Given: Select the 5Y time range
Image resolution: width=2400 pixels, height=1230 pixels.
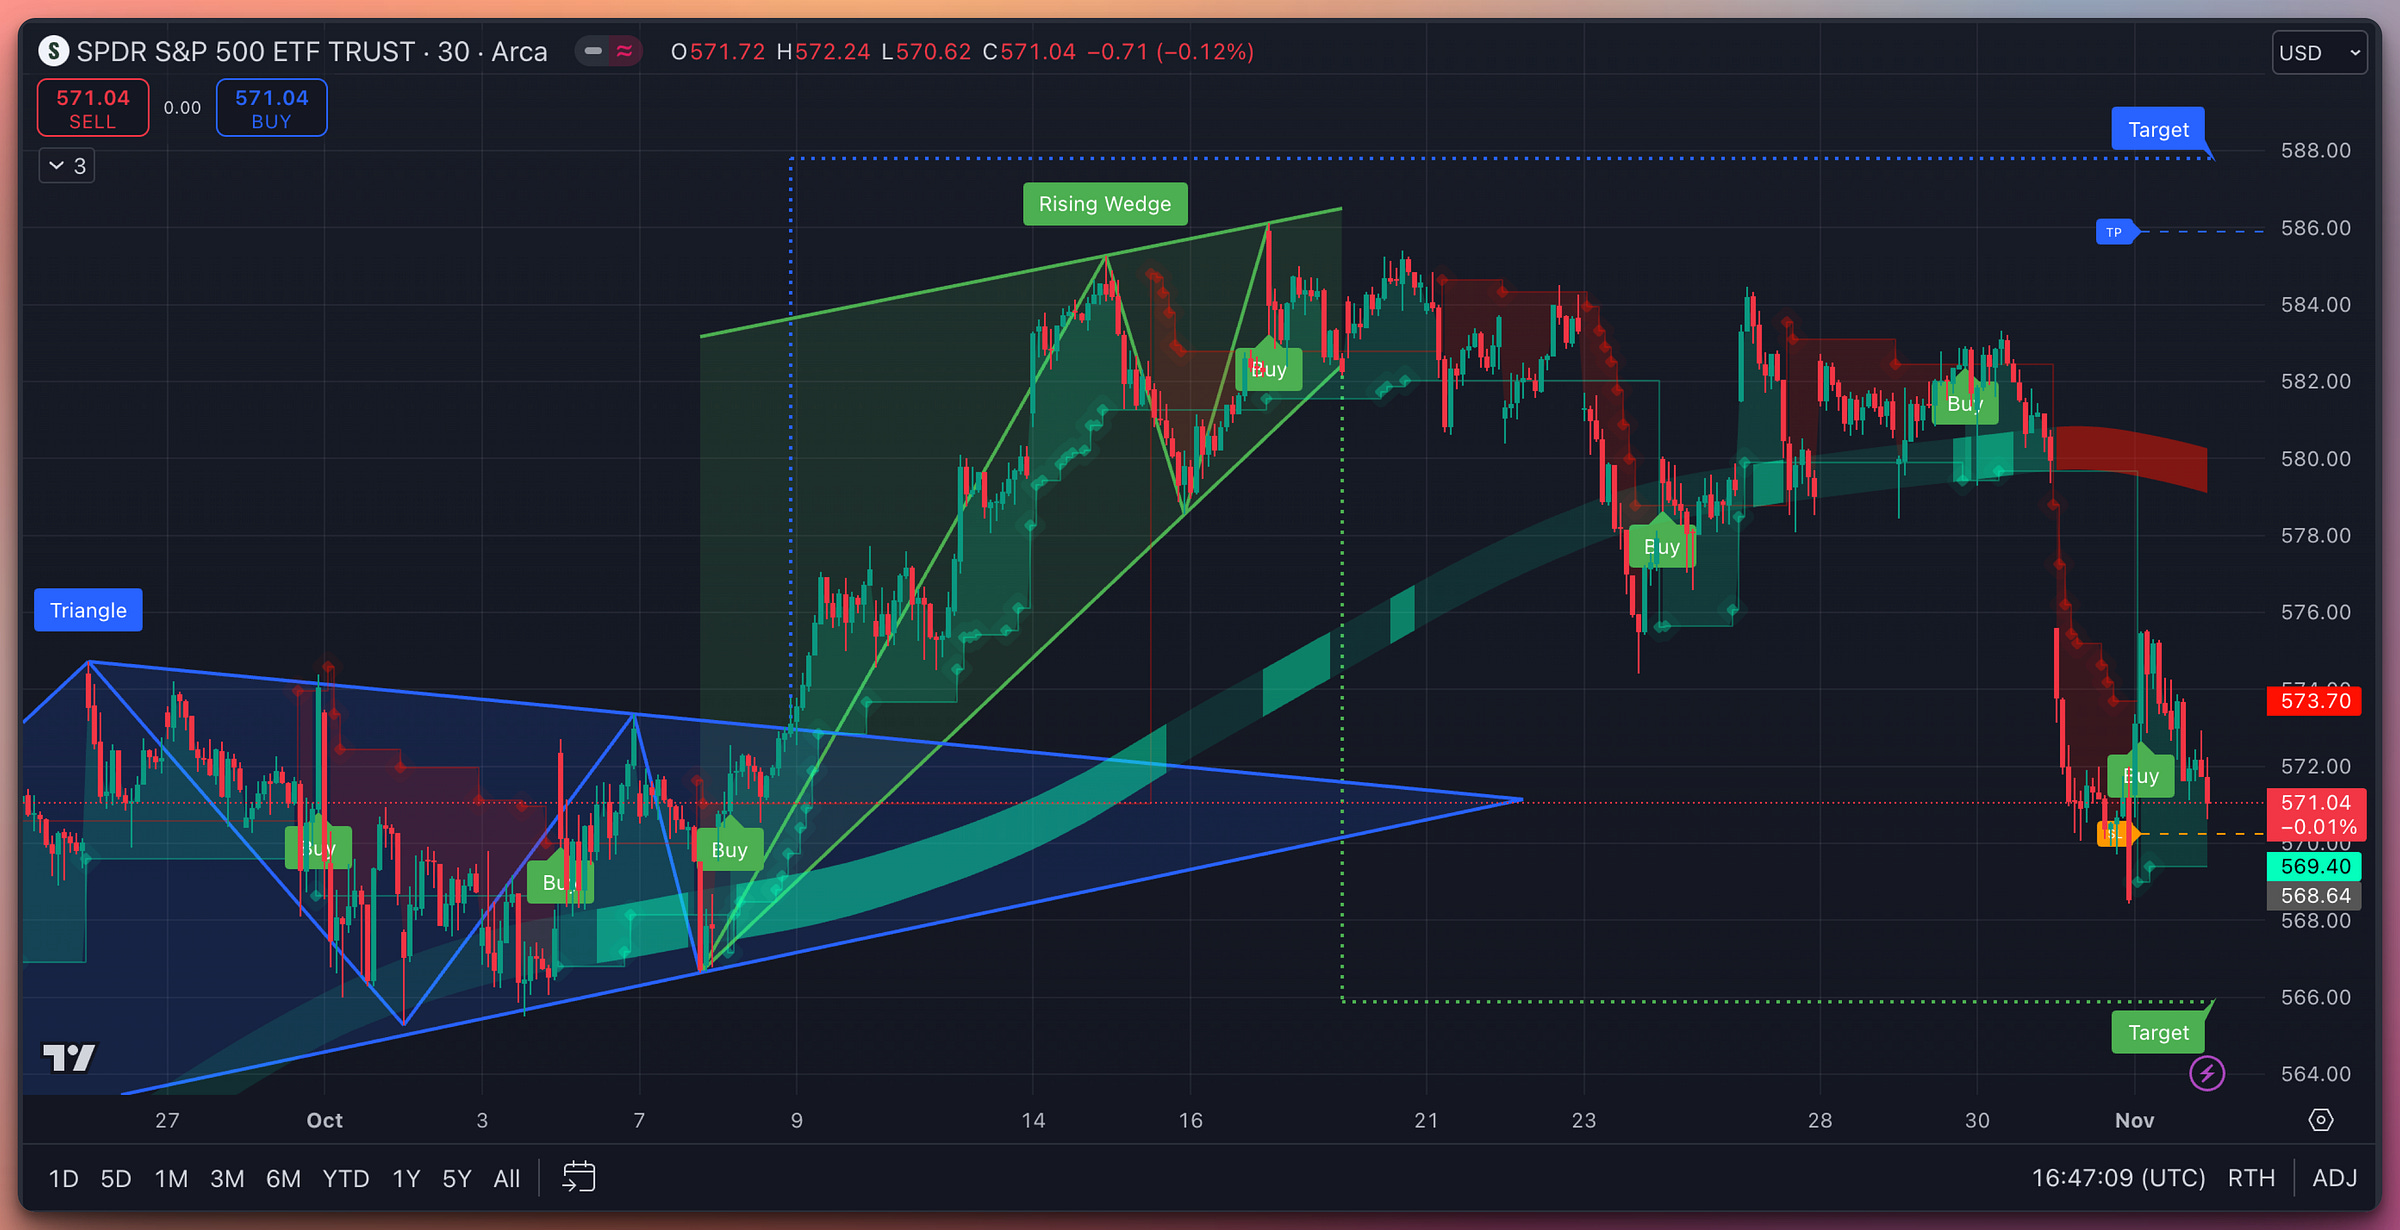Looking at the screenshot, I should click(x=457, y=1179).
